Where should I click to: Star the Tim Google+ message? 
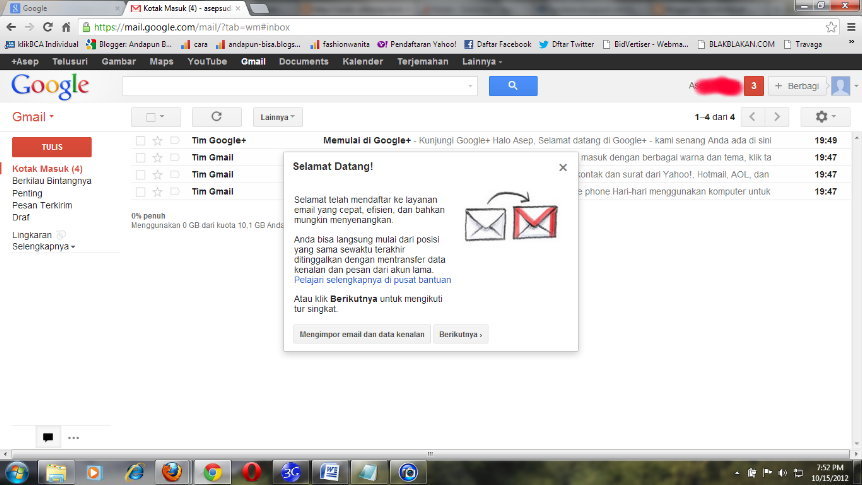point(157,141)
